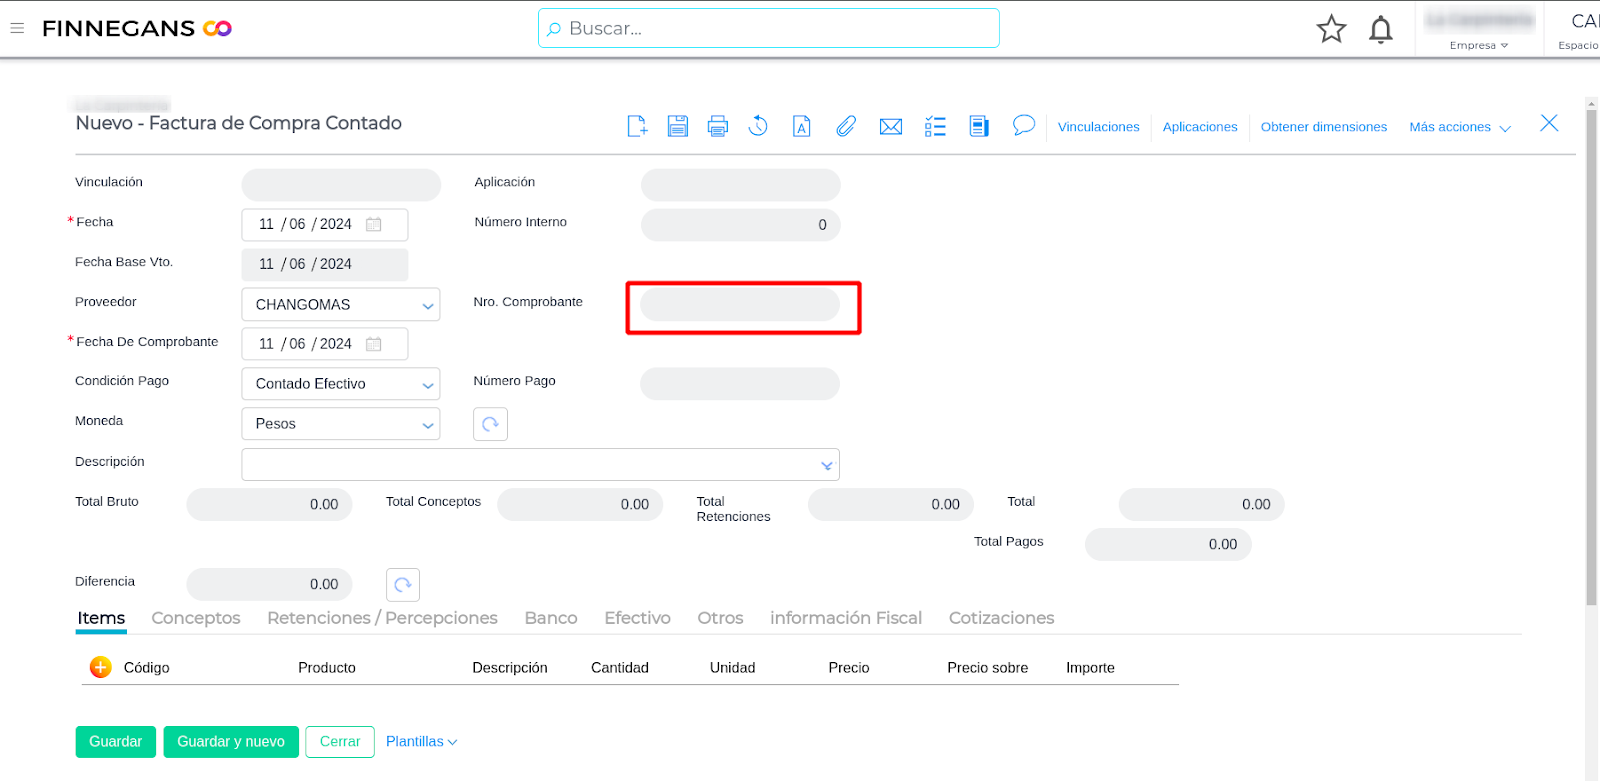Switch to the Conceptos tab
The height and width of the screenshot is (781, 1600).
coord(196,618)
